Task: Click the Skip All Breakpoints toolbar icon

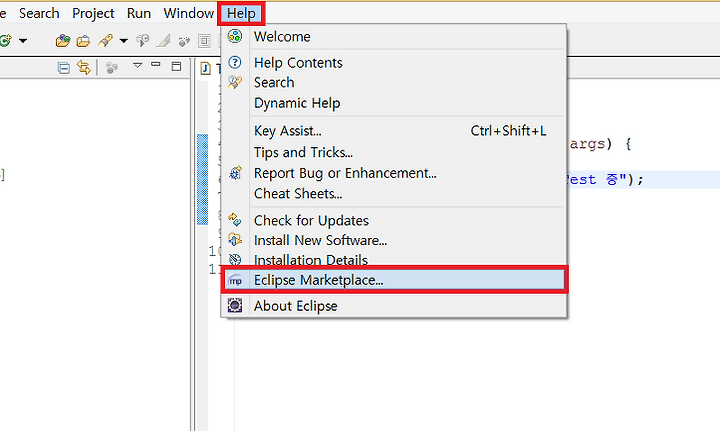Action: click(184, 42)
